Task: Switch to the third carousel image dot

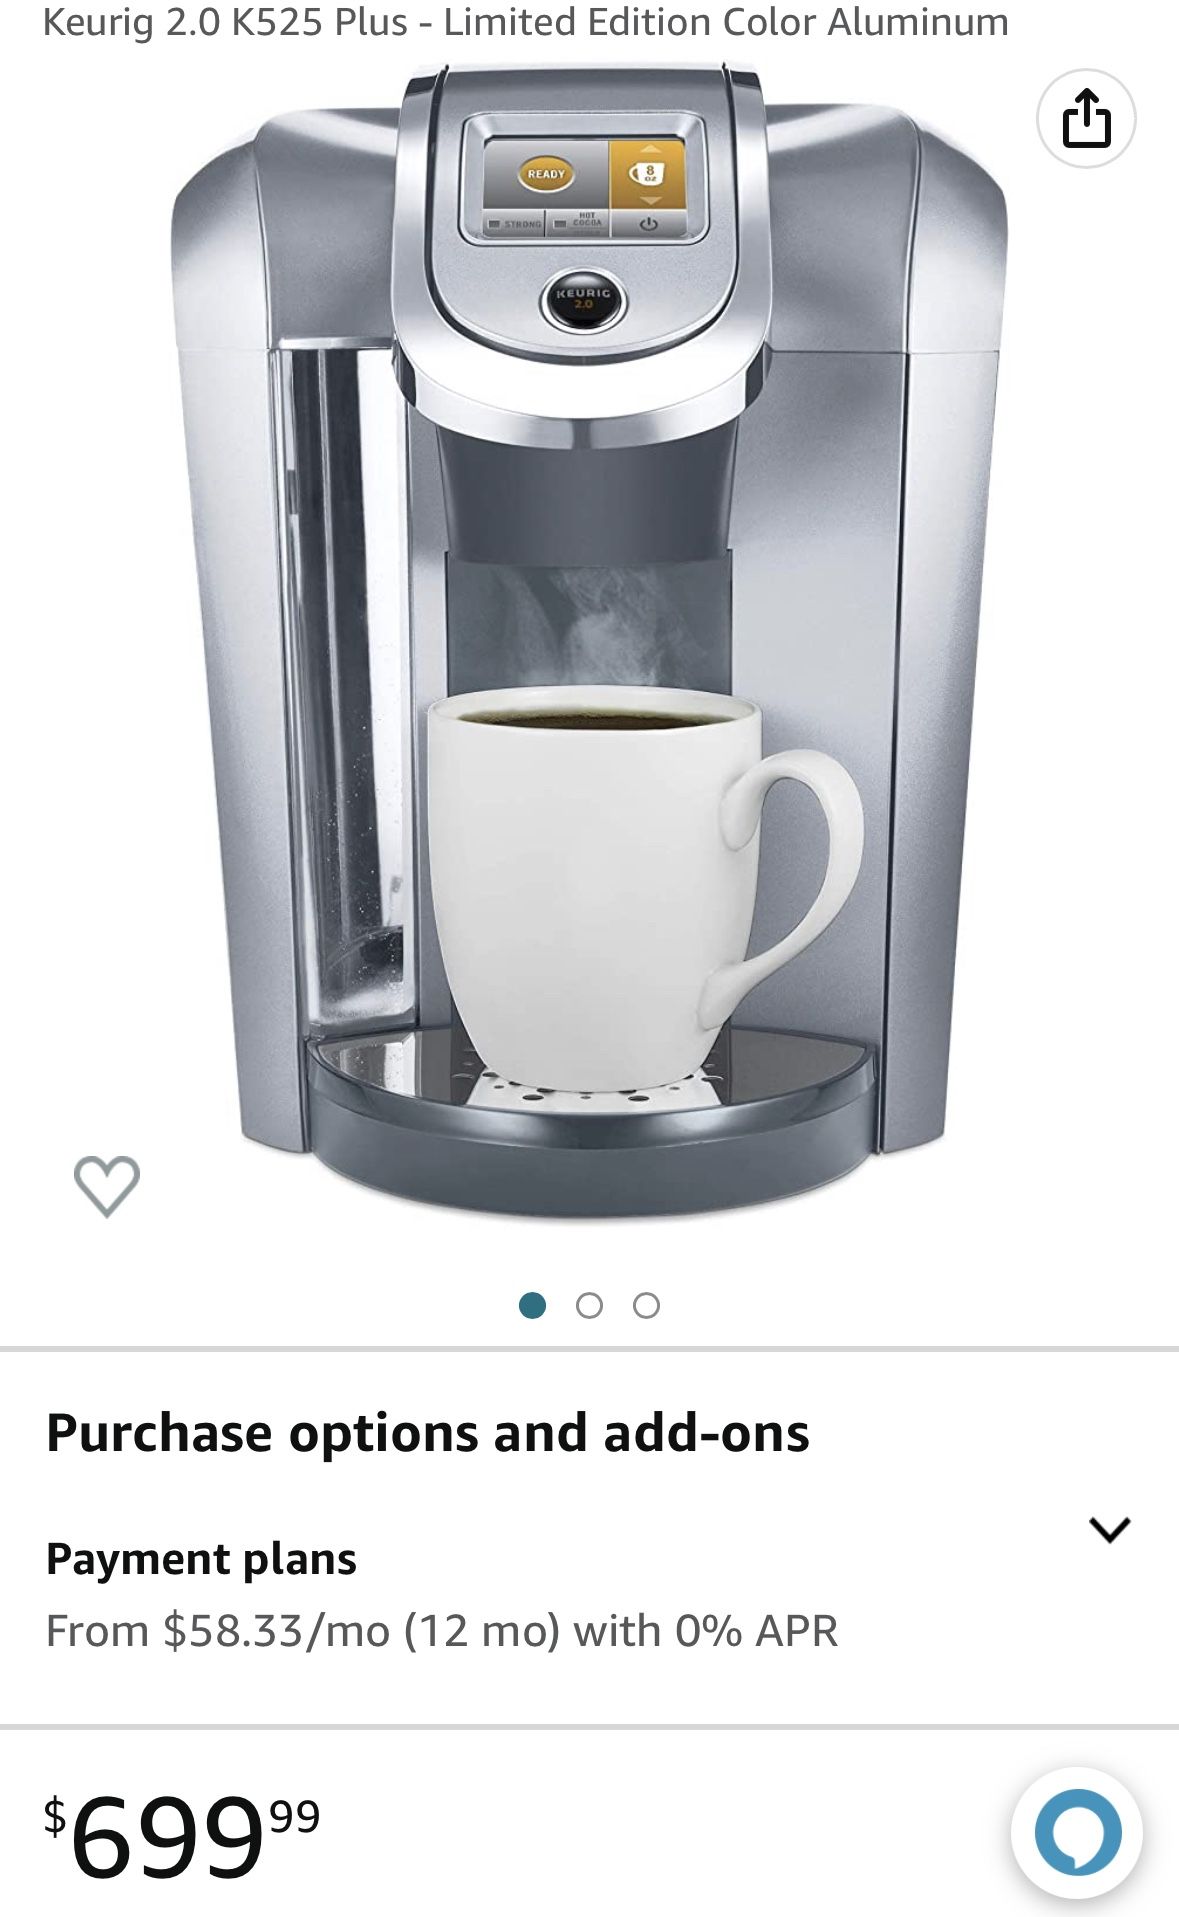Action: (647, 1305)
